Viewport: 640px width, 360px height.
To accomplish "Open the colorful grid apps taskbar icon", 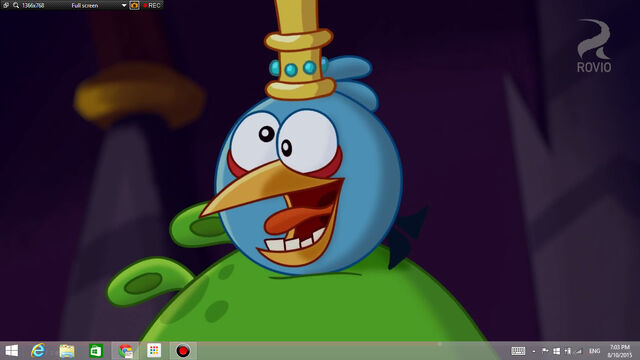I will 154,351.
